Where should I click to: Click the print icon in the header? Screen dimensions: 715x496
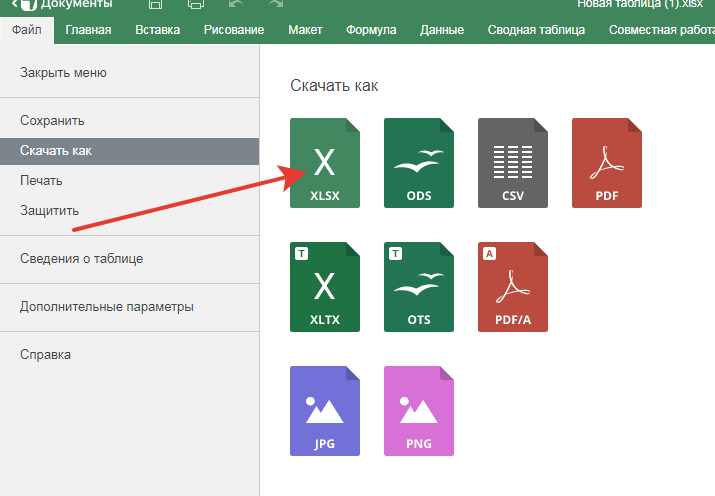coord(196,4)
